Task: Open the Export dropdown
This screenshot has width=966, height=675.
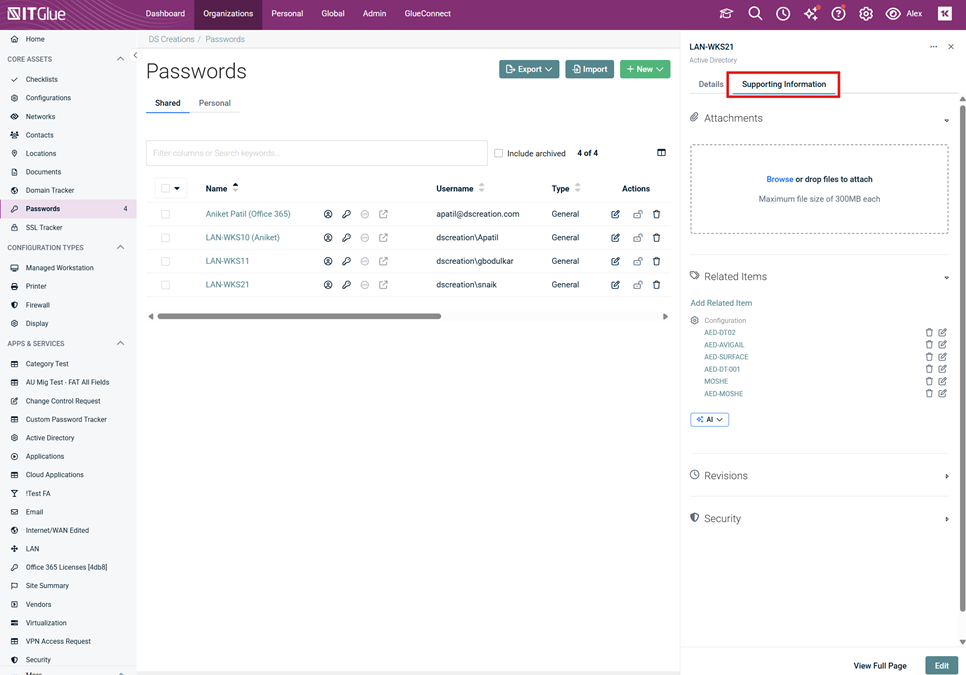Action: pos(529,69)
